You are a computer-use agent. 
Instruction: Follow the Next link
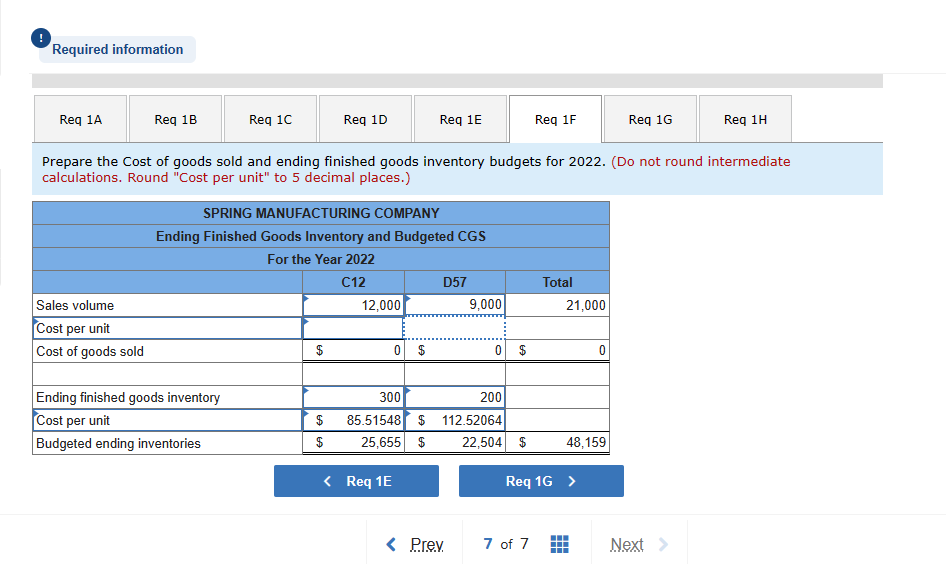(x=627, y=544)
